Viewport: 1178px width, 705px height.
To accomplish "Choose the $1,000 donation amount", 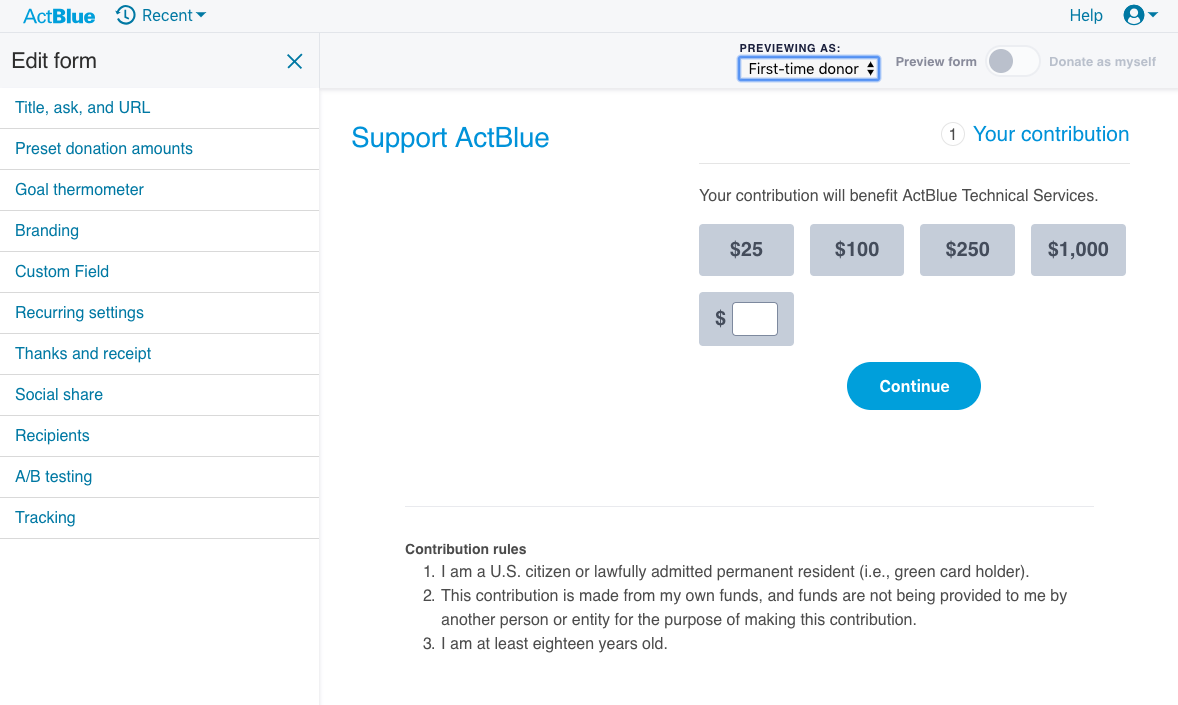I will click(x=1078, y=250).
